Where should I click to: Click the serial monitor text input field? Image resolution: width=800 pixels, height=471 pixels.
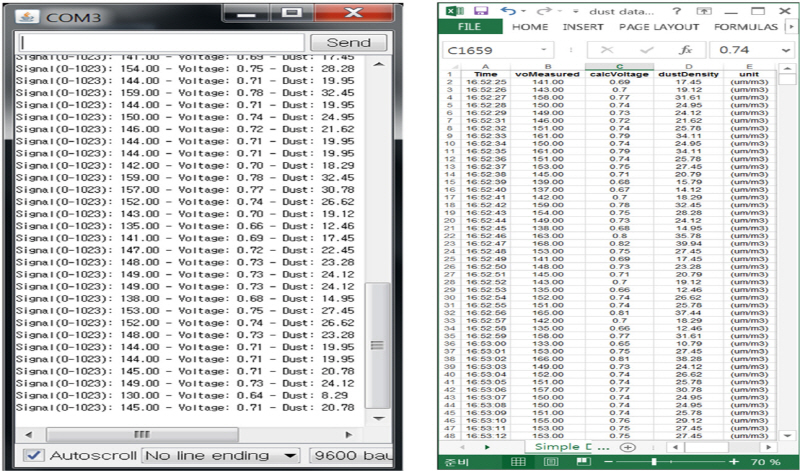click(160, 42)
